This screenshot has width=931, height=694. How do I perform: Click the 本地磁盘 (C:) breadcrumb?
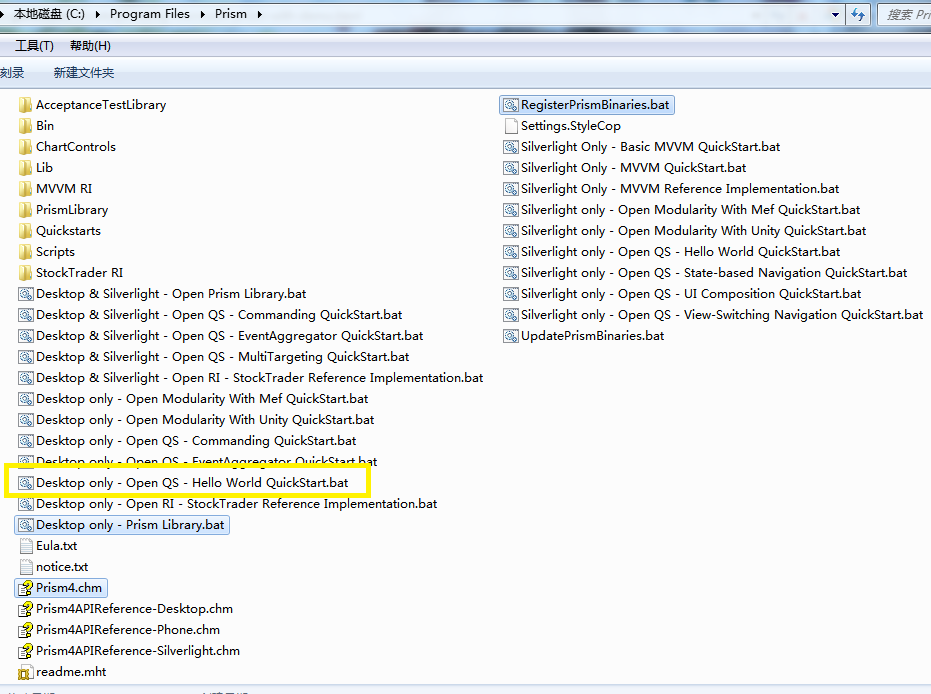click(x=49, y=14)
